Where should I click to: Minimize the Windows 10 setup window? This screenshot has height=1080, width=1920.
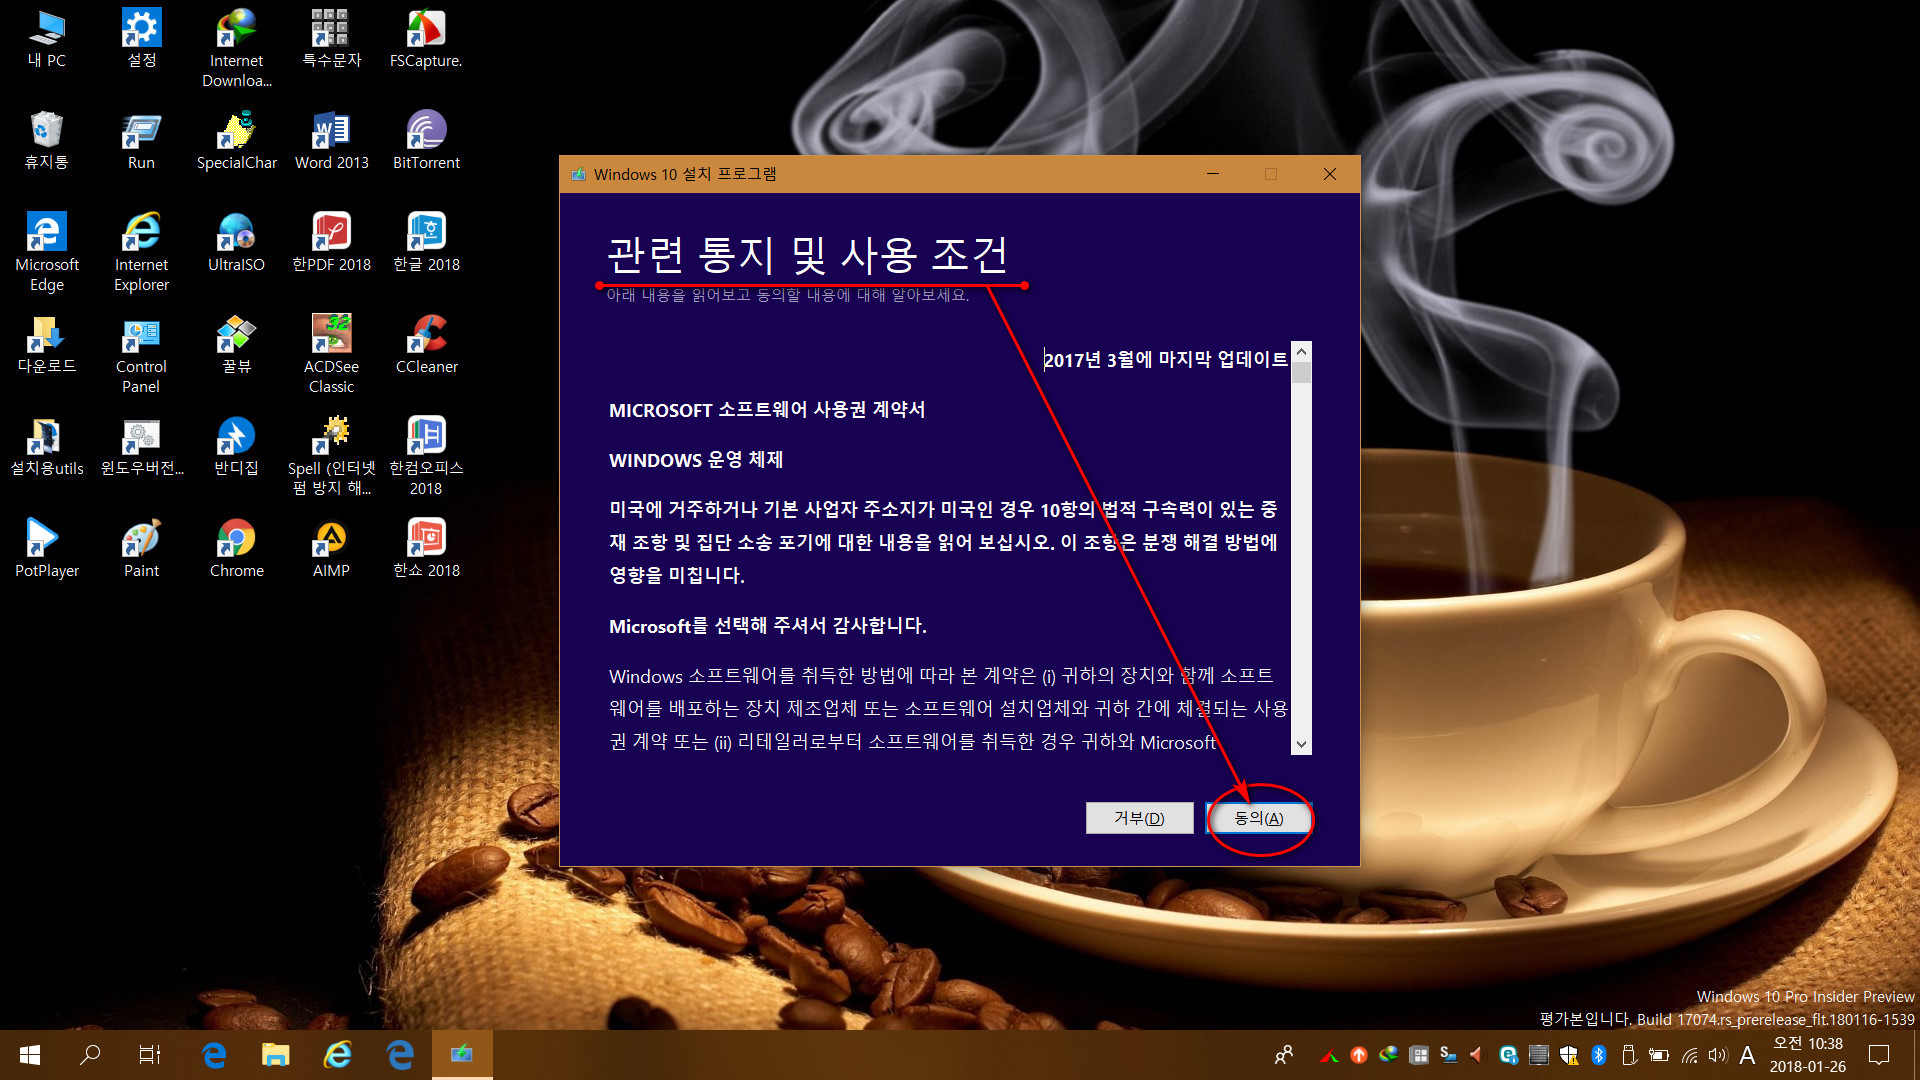(1213, 174)
